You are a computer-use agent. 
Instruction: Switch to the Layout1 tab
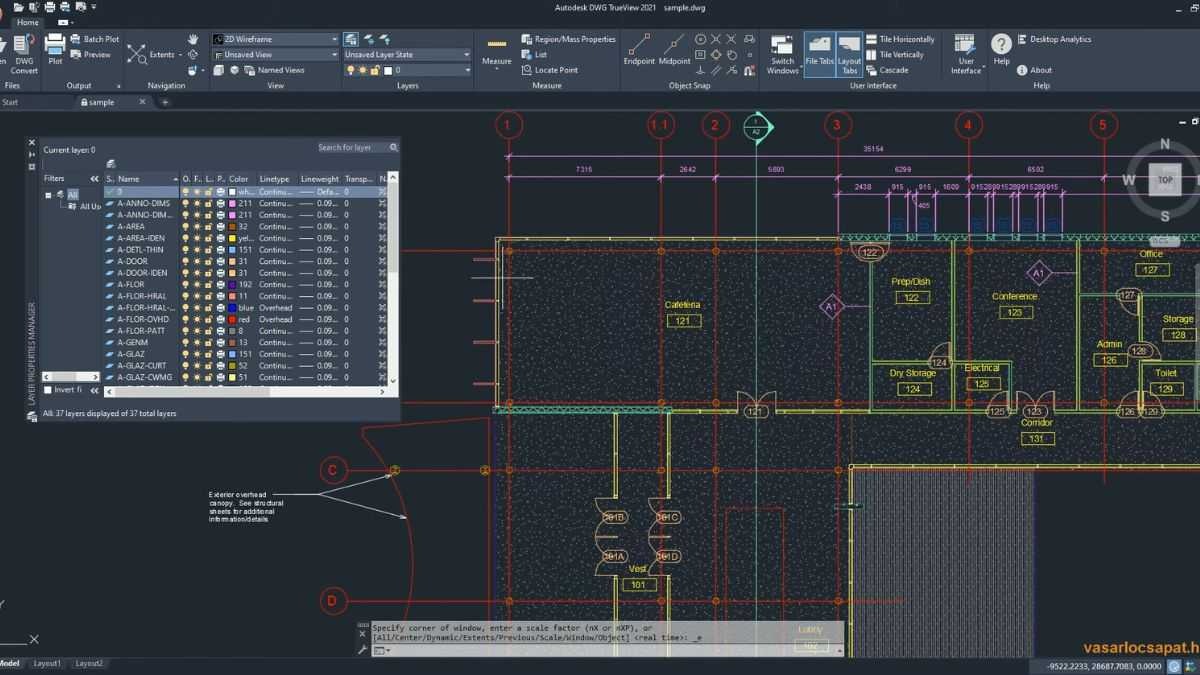pyautogui.click(x=47, y=663)
